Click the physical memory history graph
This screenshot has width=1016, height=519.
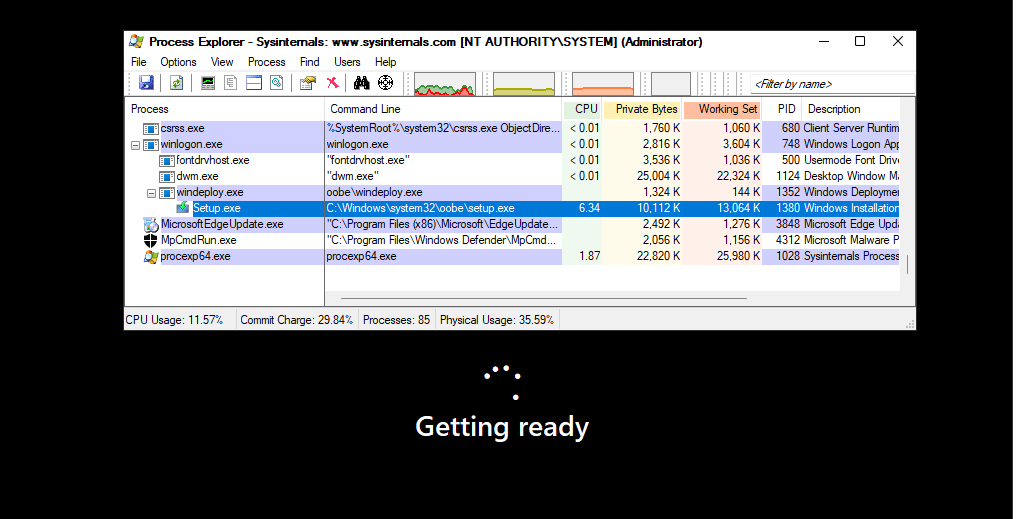pos(603,84)
